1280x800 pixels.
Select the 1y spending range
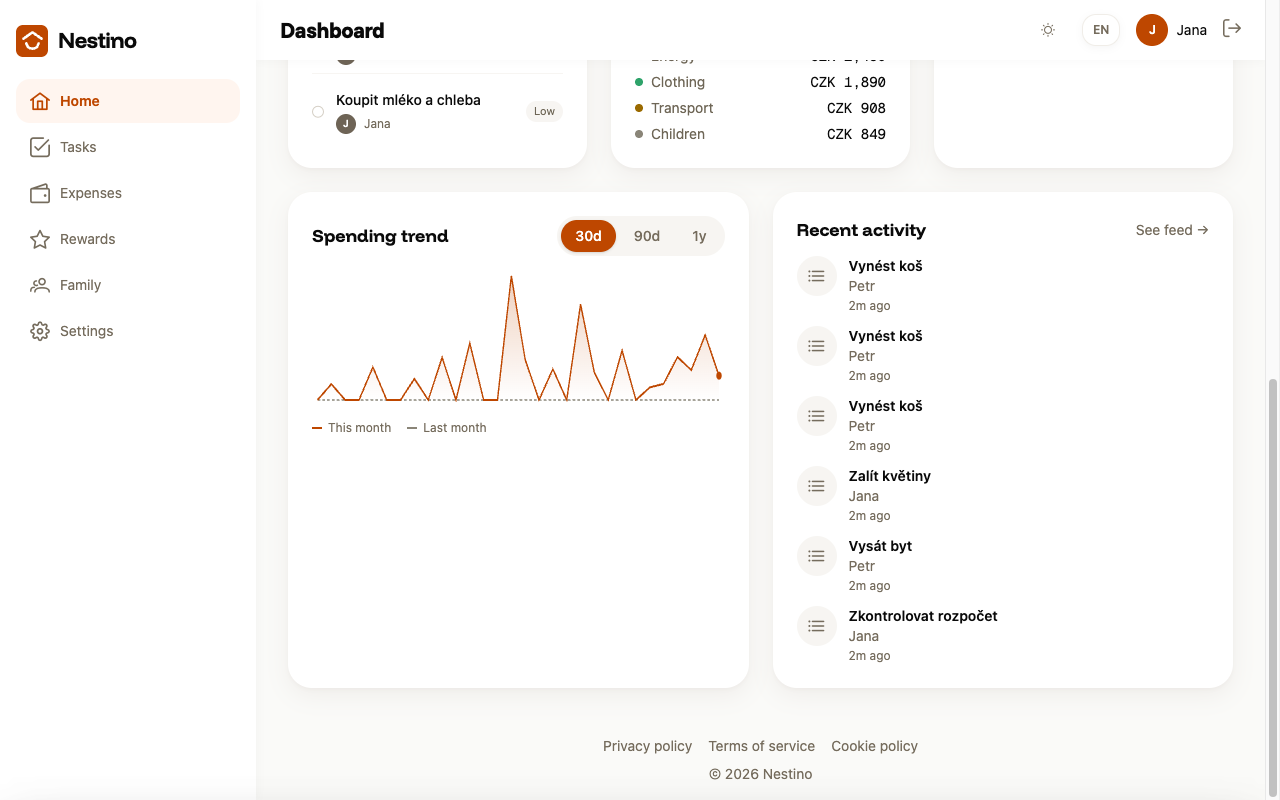point(699,236)
